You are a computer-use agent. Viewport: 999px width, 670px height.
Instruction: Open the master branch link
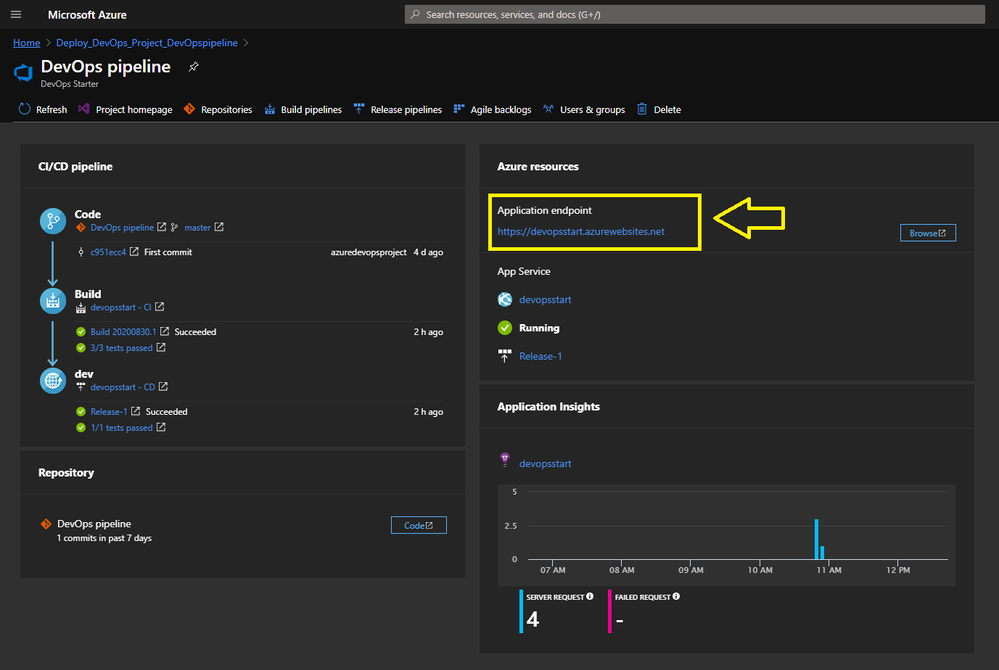[198, 227]
